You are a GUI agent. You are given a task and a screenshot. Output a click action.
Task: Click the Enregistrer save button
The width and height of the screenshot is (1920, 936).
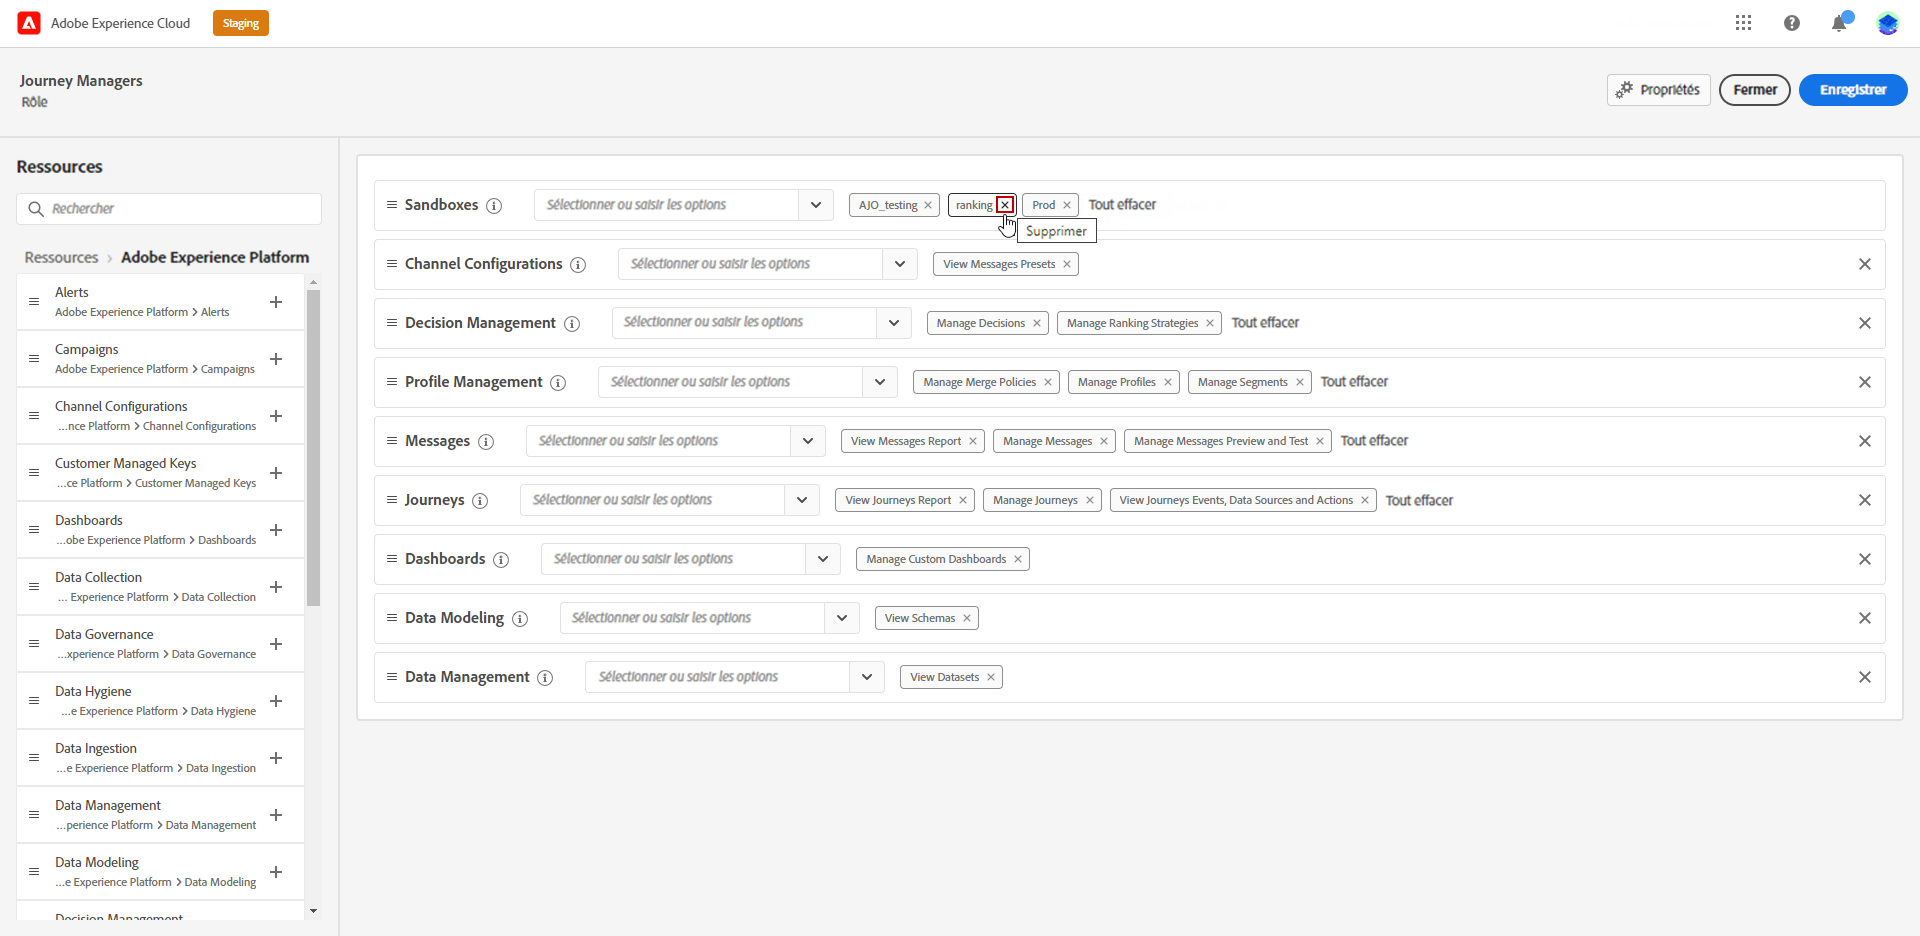pos(1853,90)
